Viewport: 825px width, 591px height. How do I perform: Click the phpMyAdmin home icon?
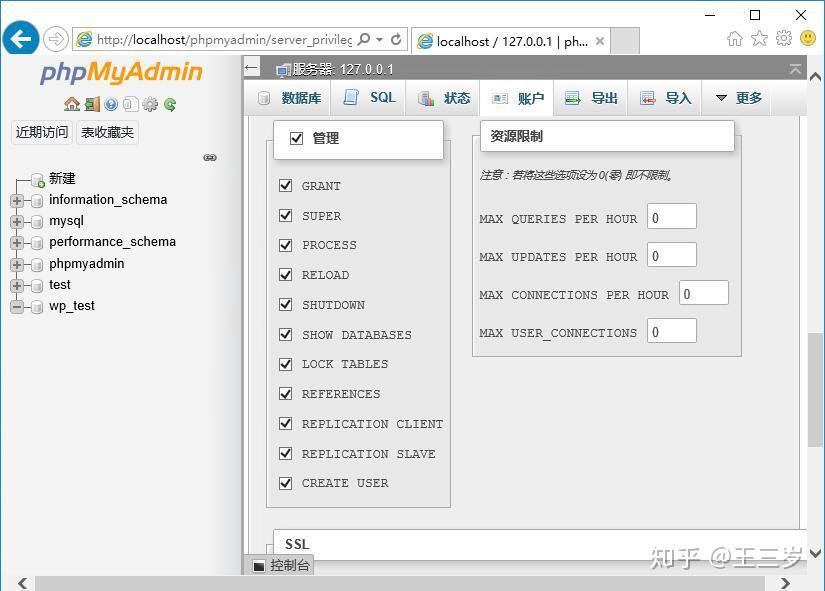72,104
